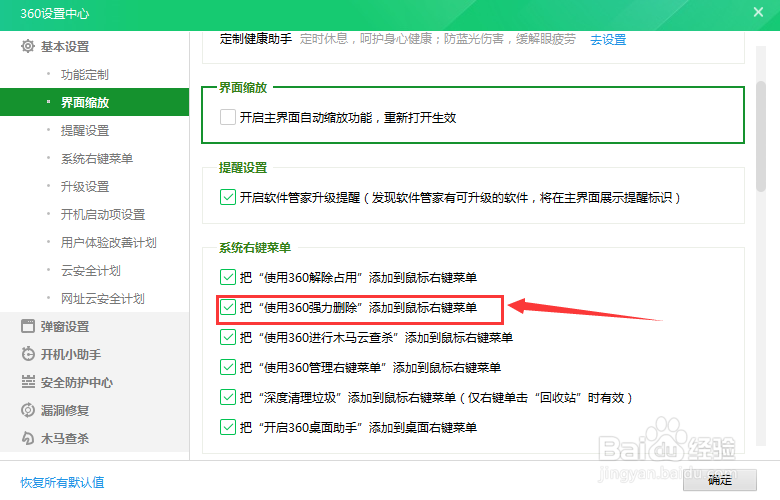Uncheck 使用360管理右键菜单 checkbox
This screenshot has height=500, width=780.
pos(228,367)
